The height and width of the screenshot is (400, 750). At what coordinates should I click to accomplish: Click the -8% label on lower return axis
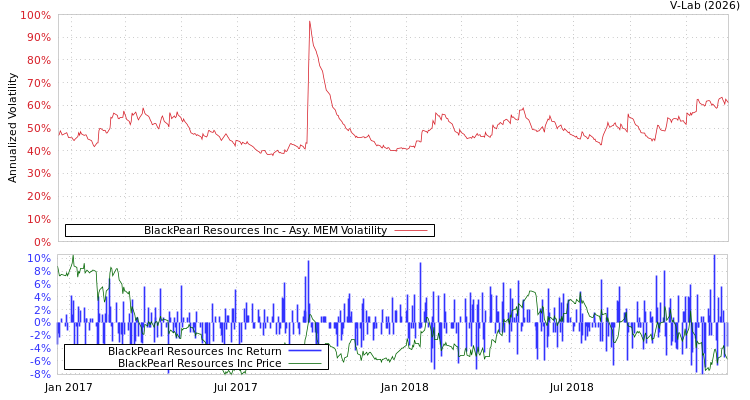(38, 375)
